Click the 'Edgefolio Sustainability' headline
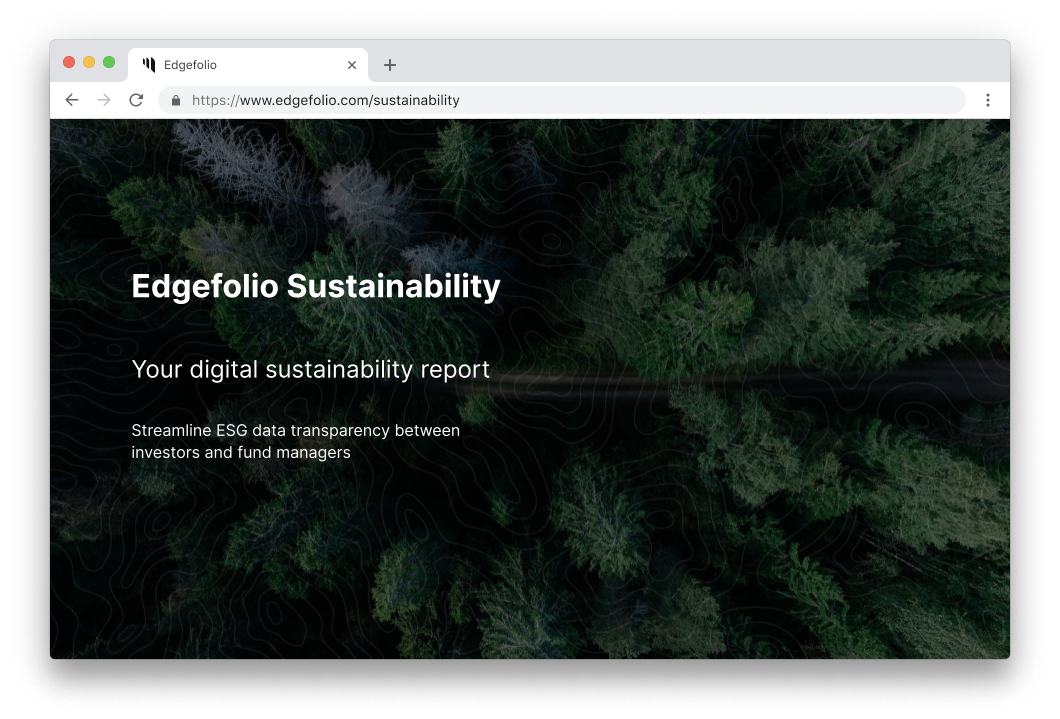Screen dimensions: 1060x719 pos(316,287)
